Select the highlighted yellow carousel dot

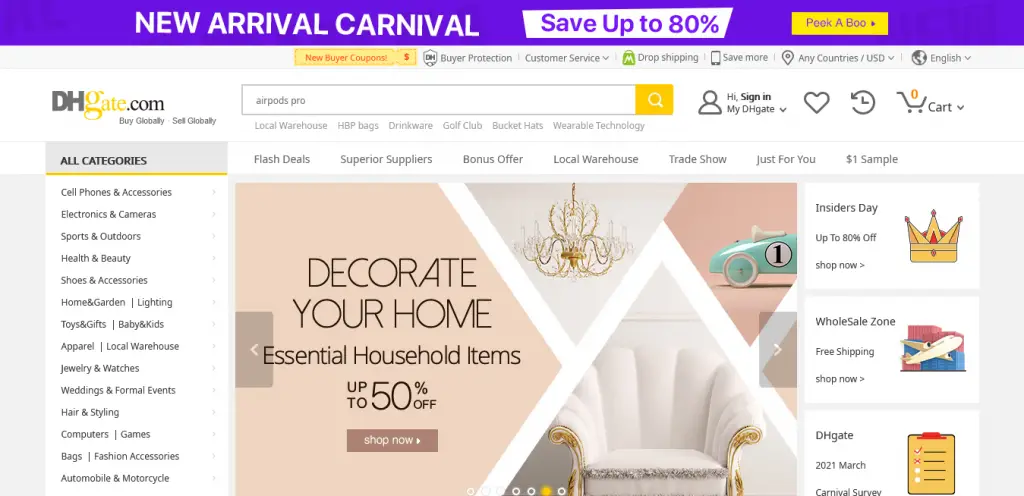click(547, 491)
